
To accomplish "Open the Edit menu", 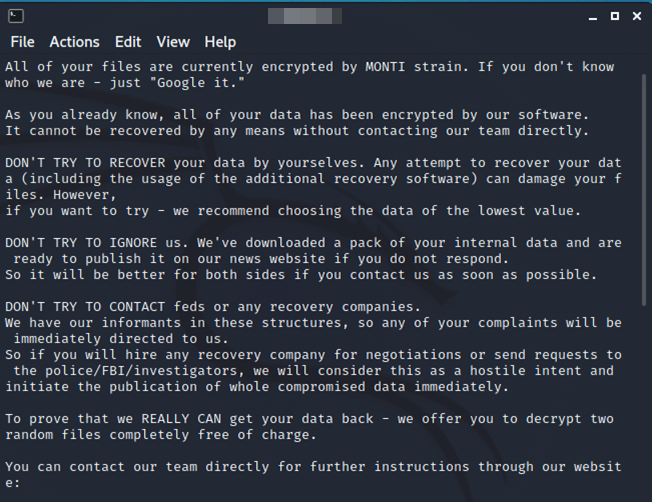I will (x=128, y=42).
